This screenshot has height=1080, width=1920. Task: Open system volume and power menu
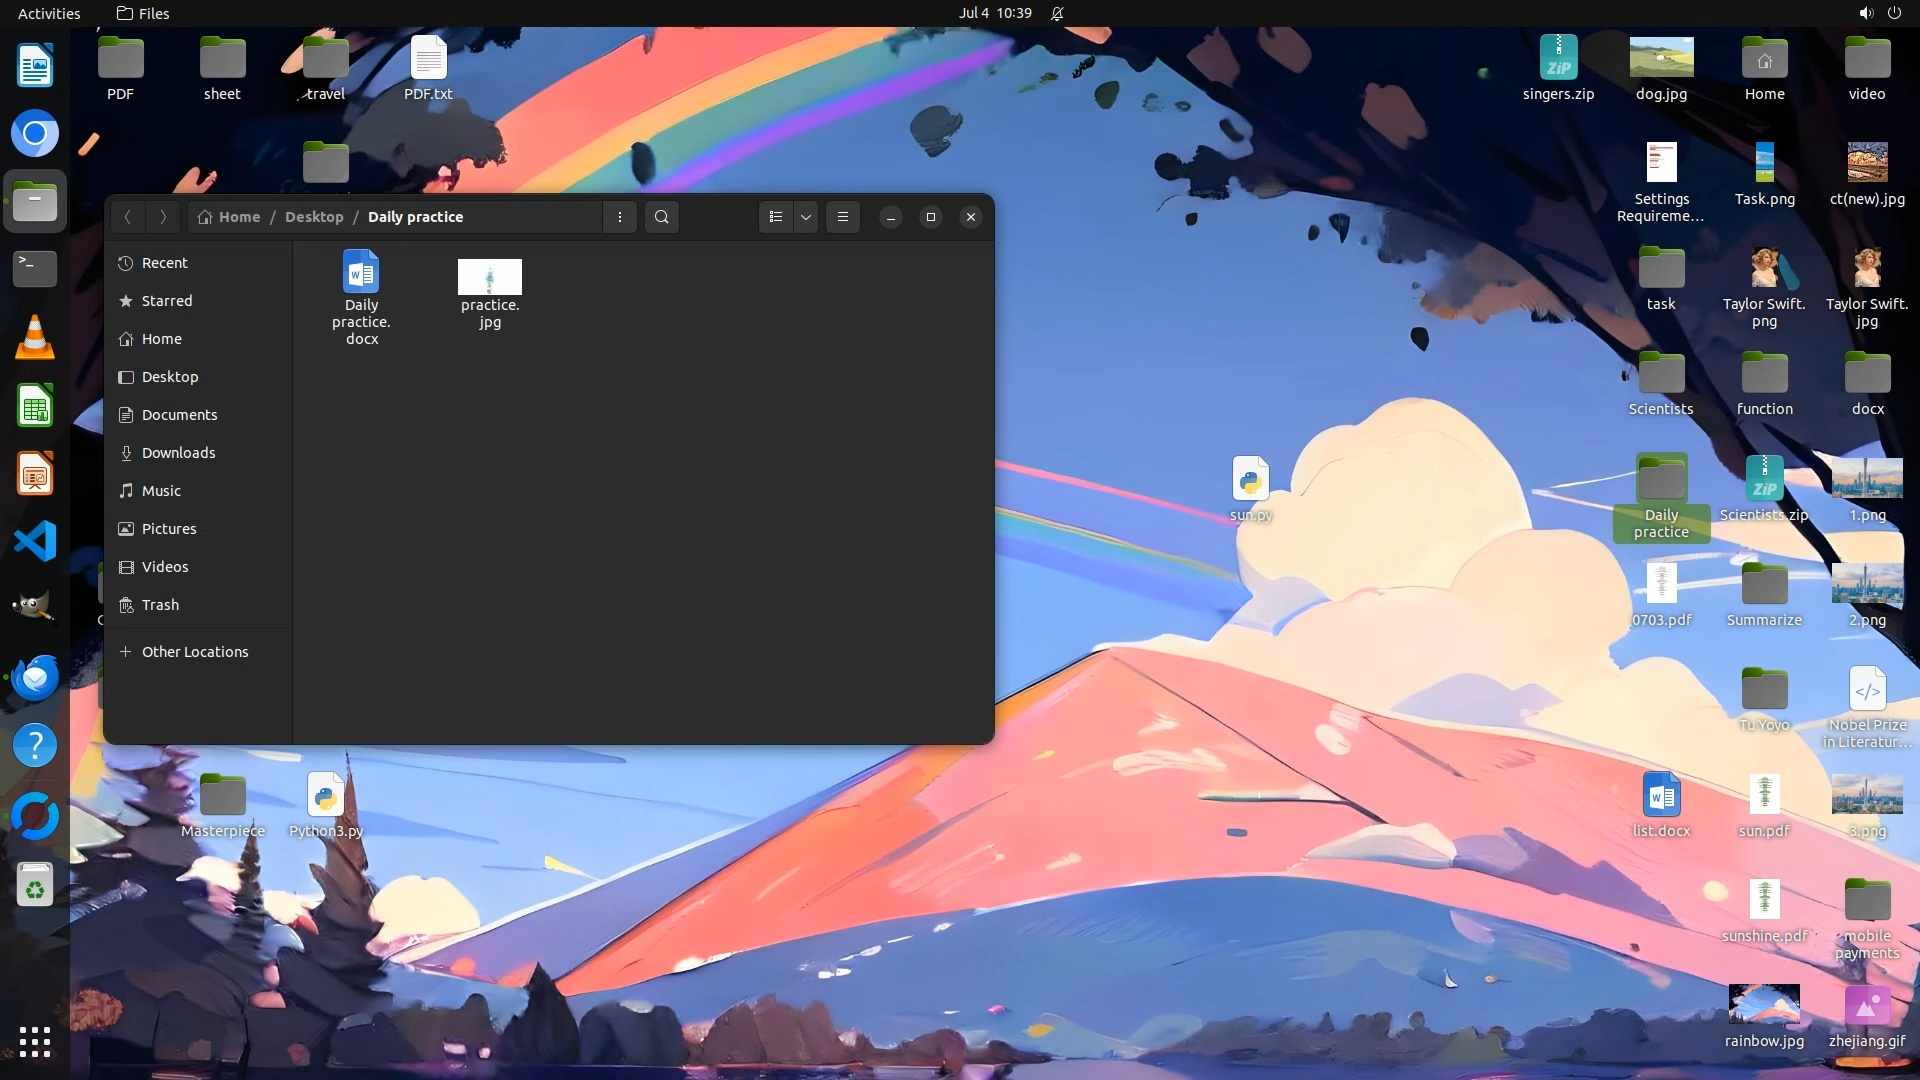tap(1880, 13)
